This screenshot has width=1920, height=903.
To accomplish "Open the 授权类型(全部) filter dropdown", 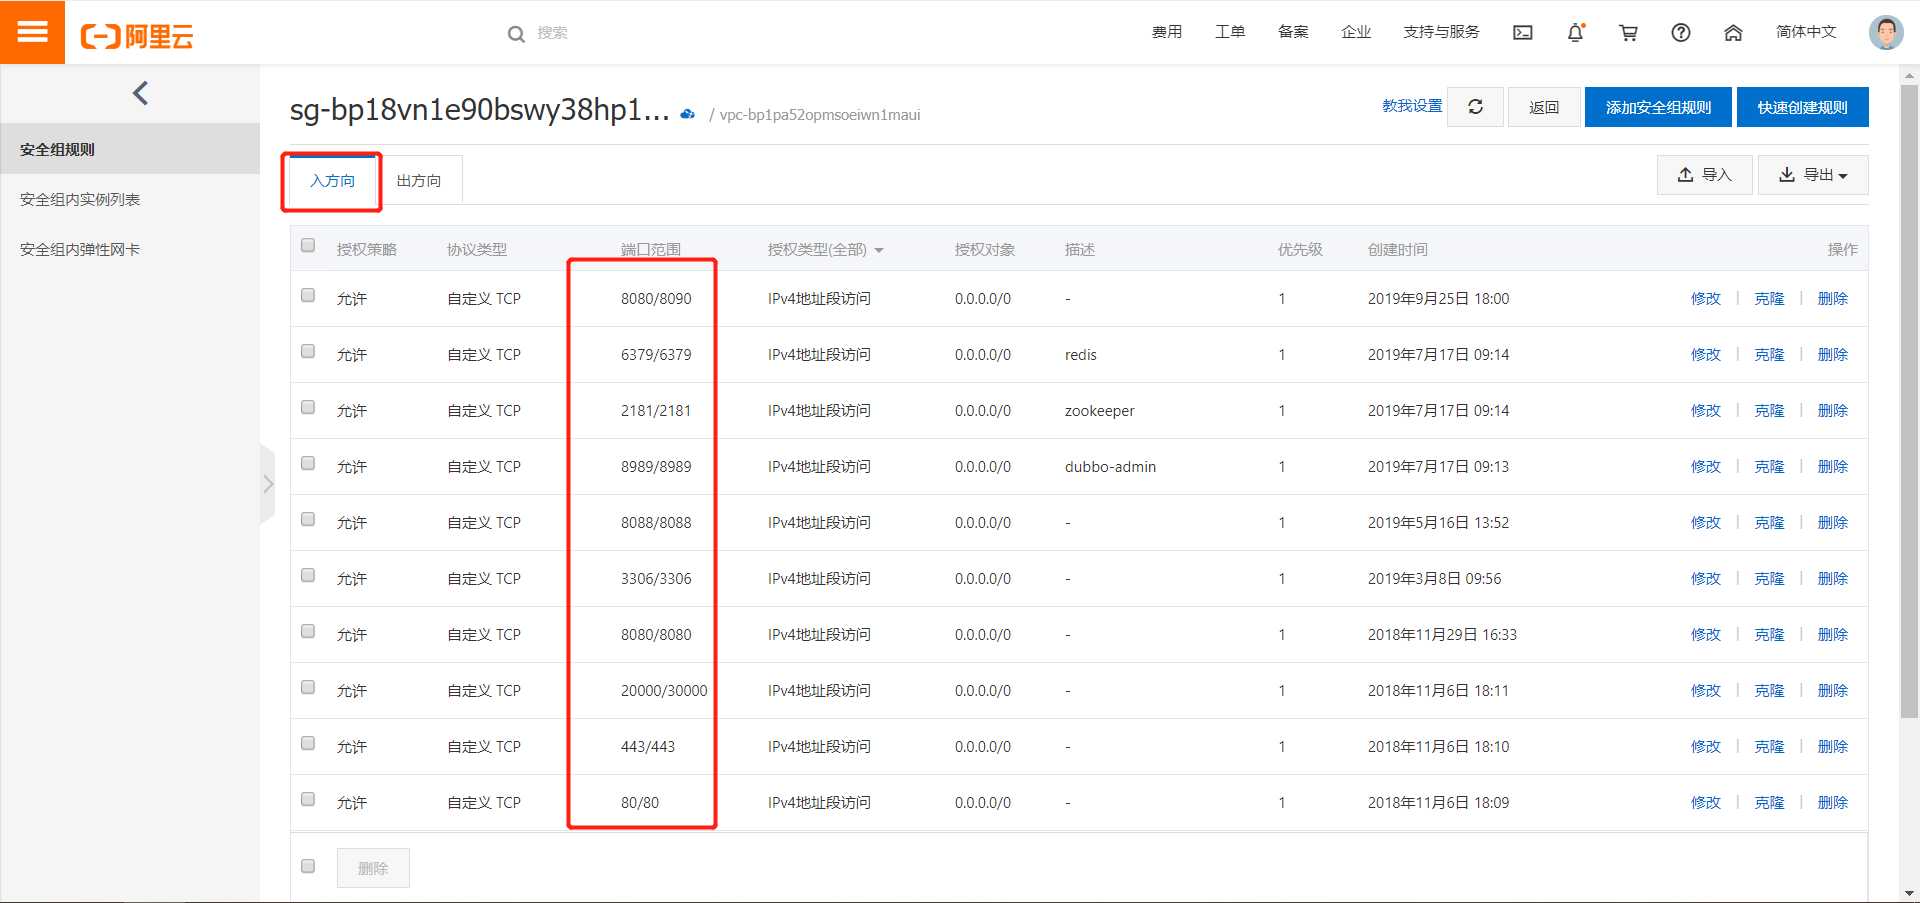I will [x=826, y=250].
